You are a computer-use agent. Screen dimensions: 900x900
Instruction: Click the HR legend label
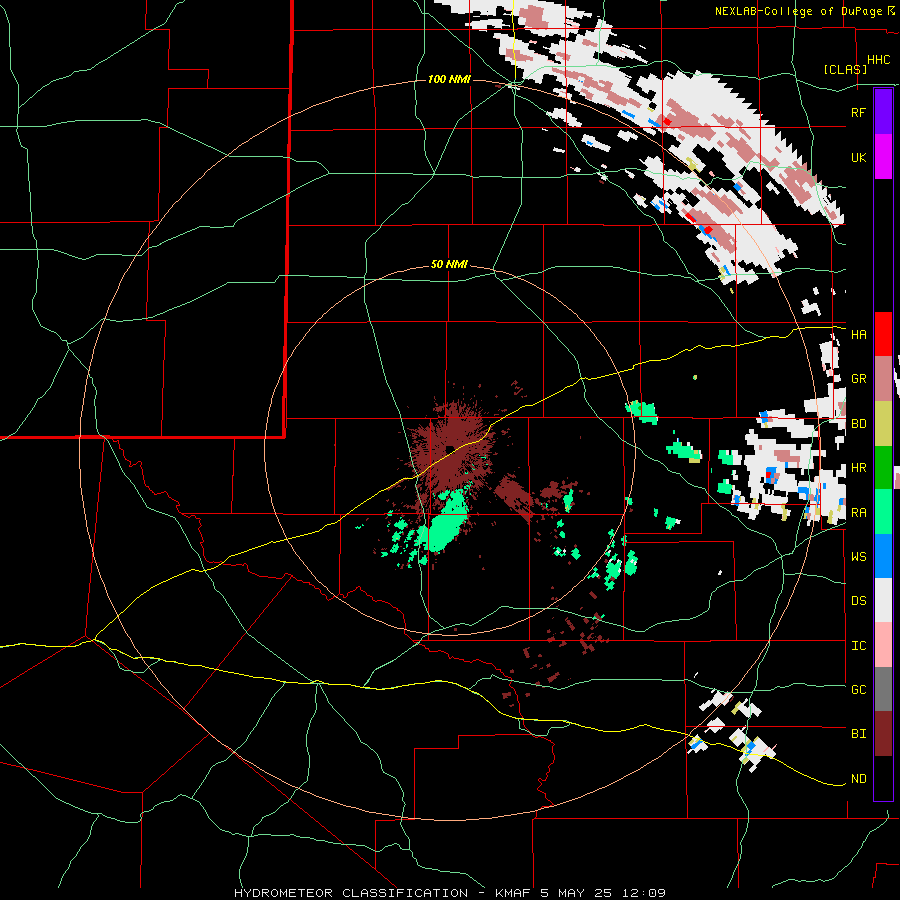tap(858, 468)
